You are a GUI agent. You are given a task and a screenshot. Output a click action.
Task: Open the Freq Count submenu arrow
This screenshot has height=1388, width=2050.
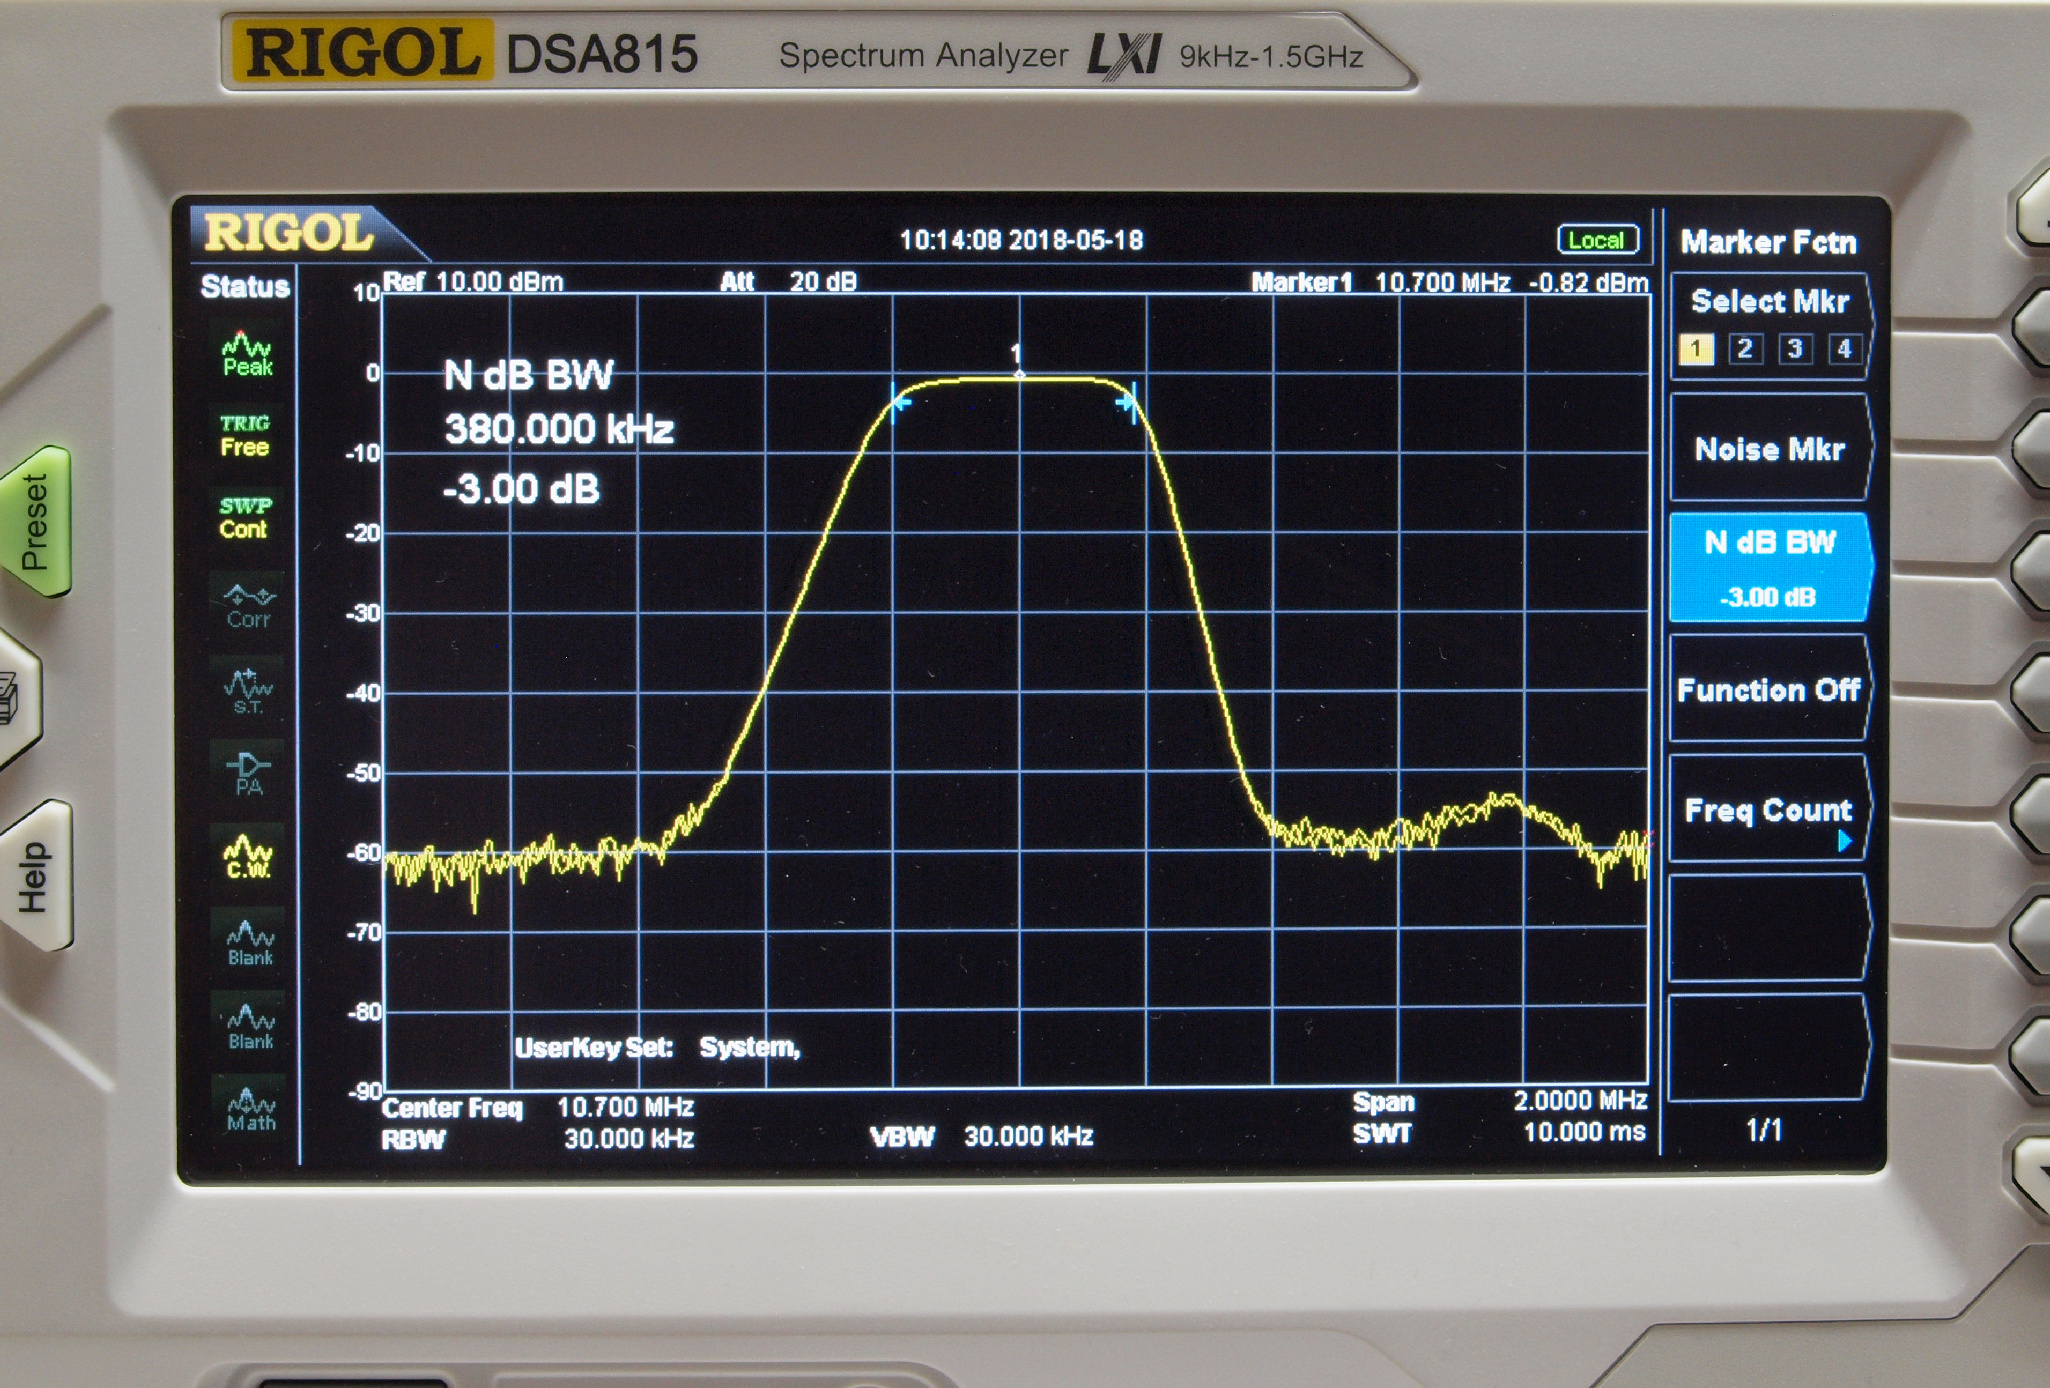1845,841
